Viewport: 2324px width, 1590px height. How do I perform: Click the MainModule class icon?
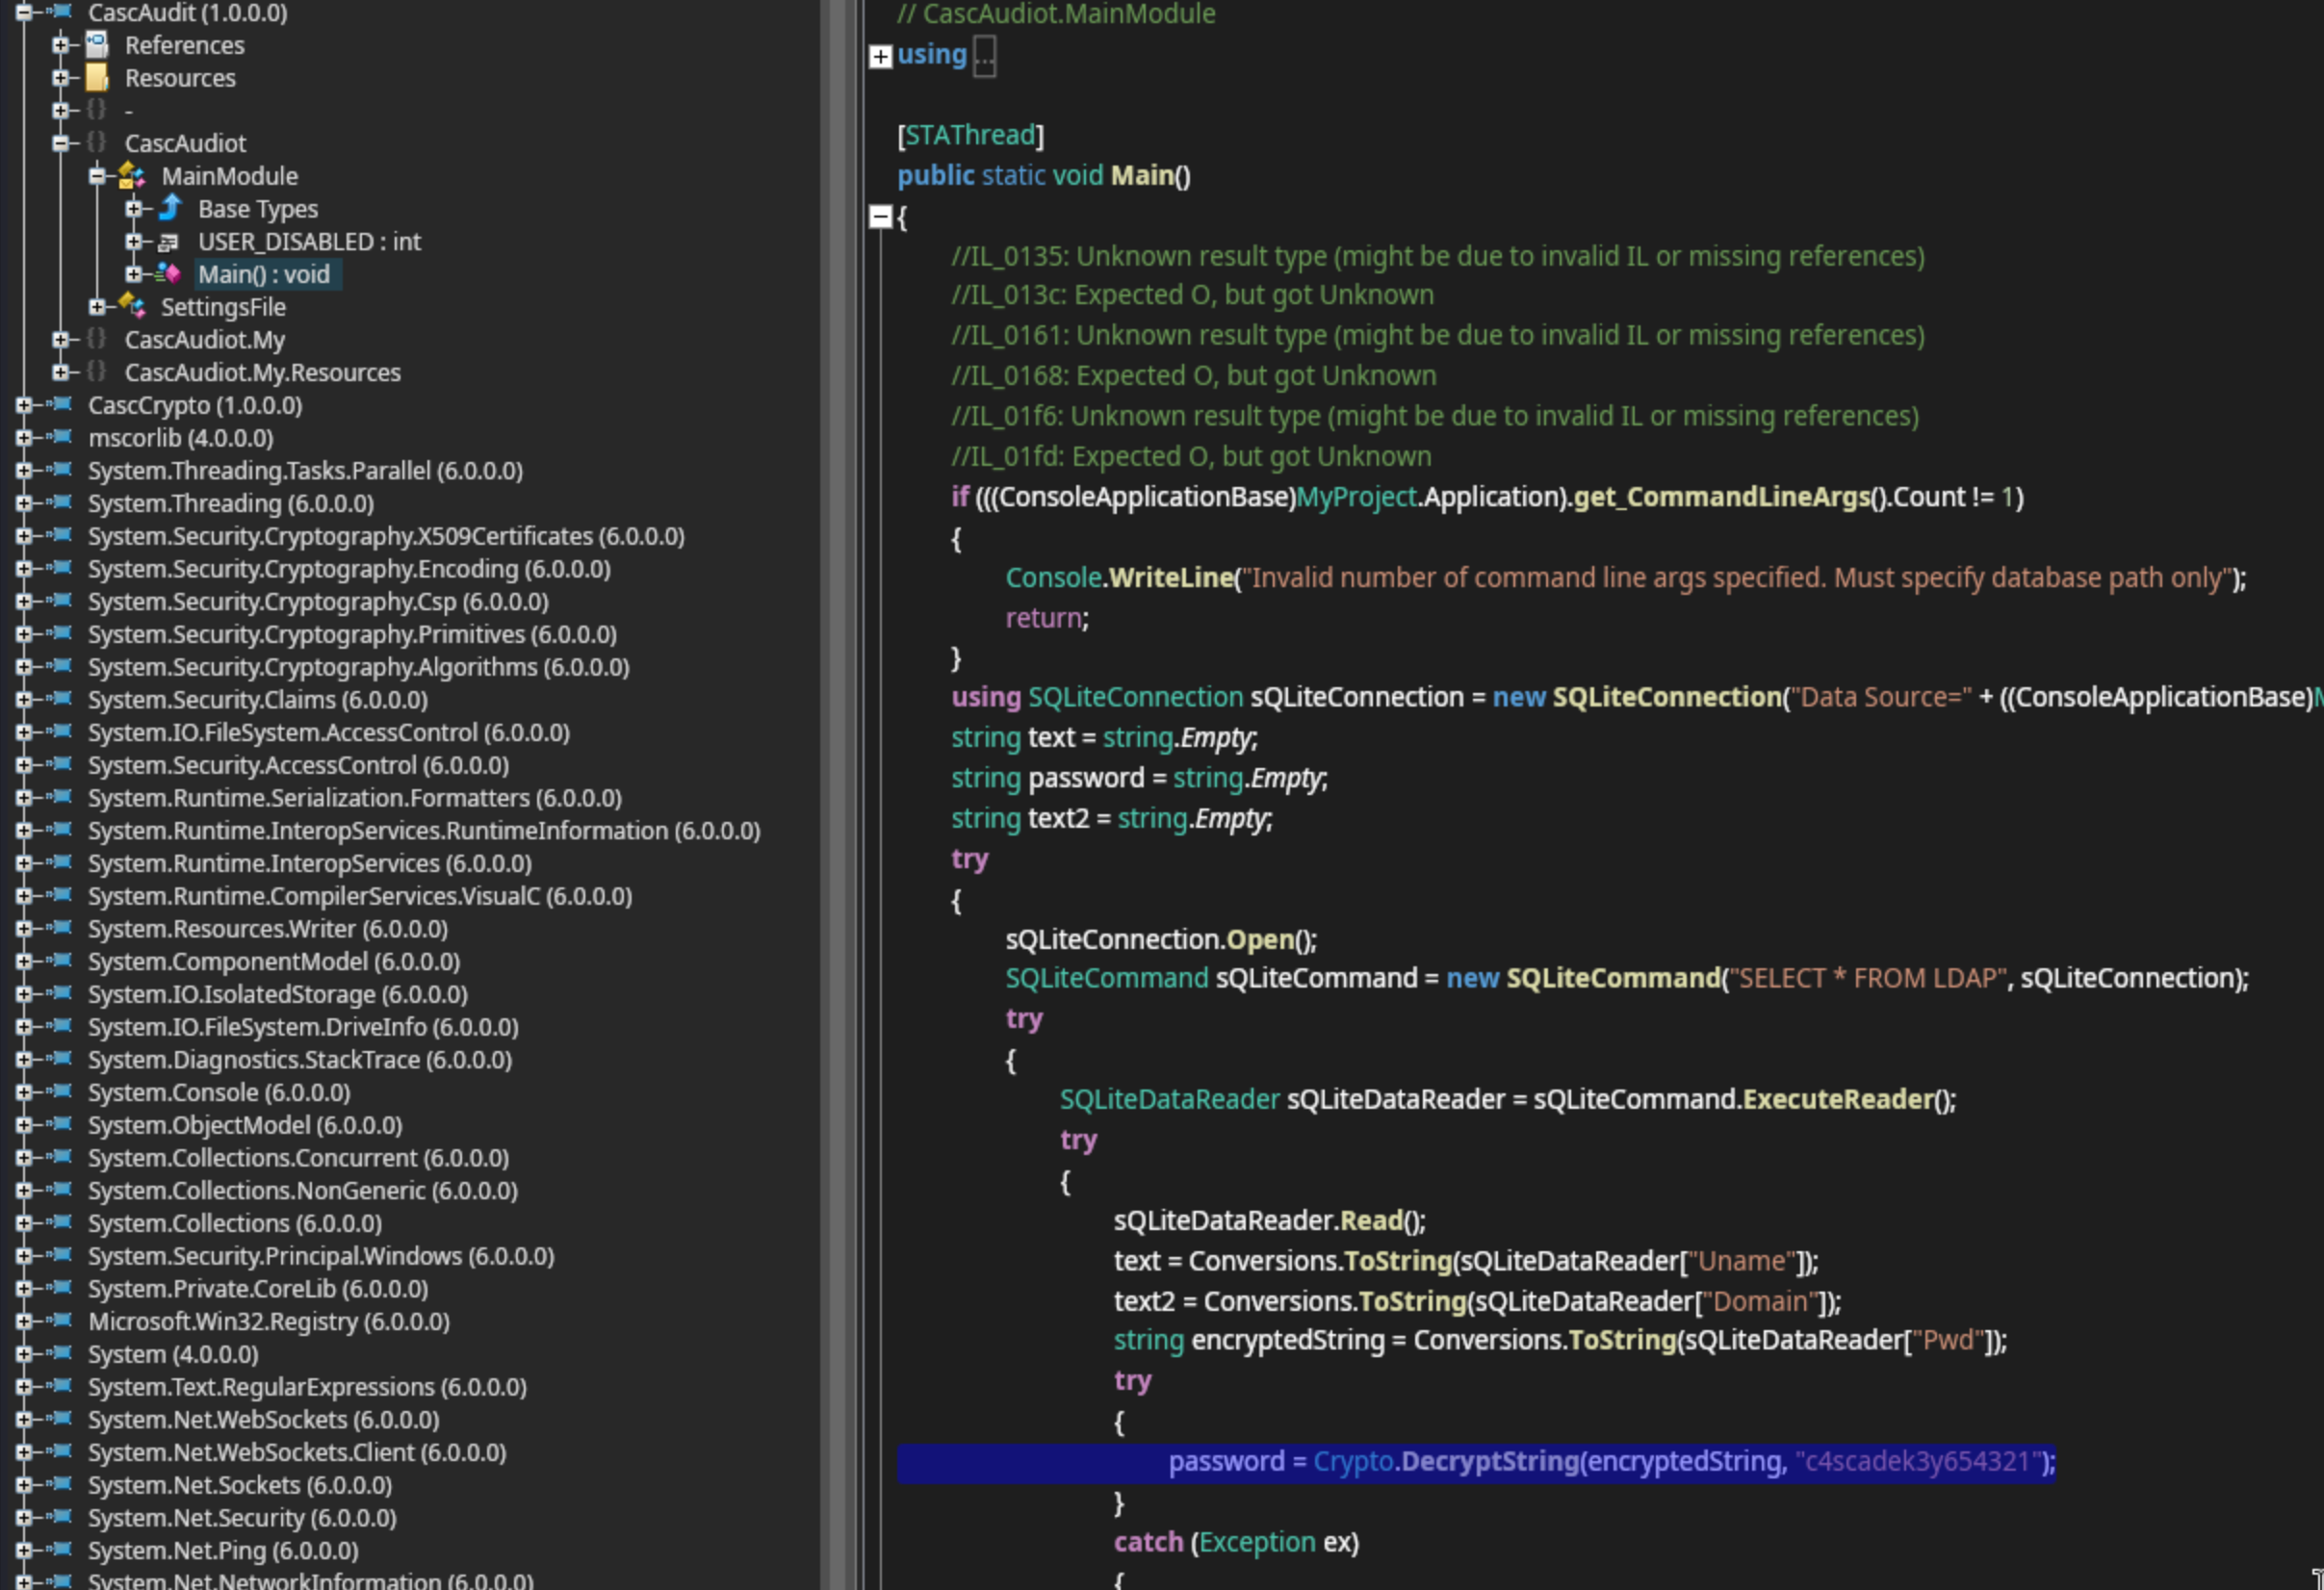click(132, 176)
